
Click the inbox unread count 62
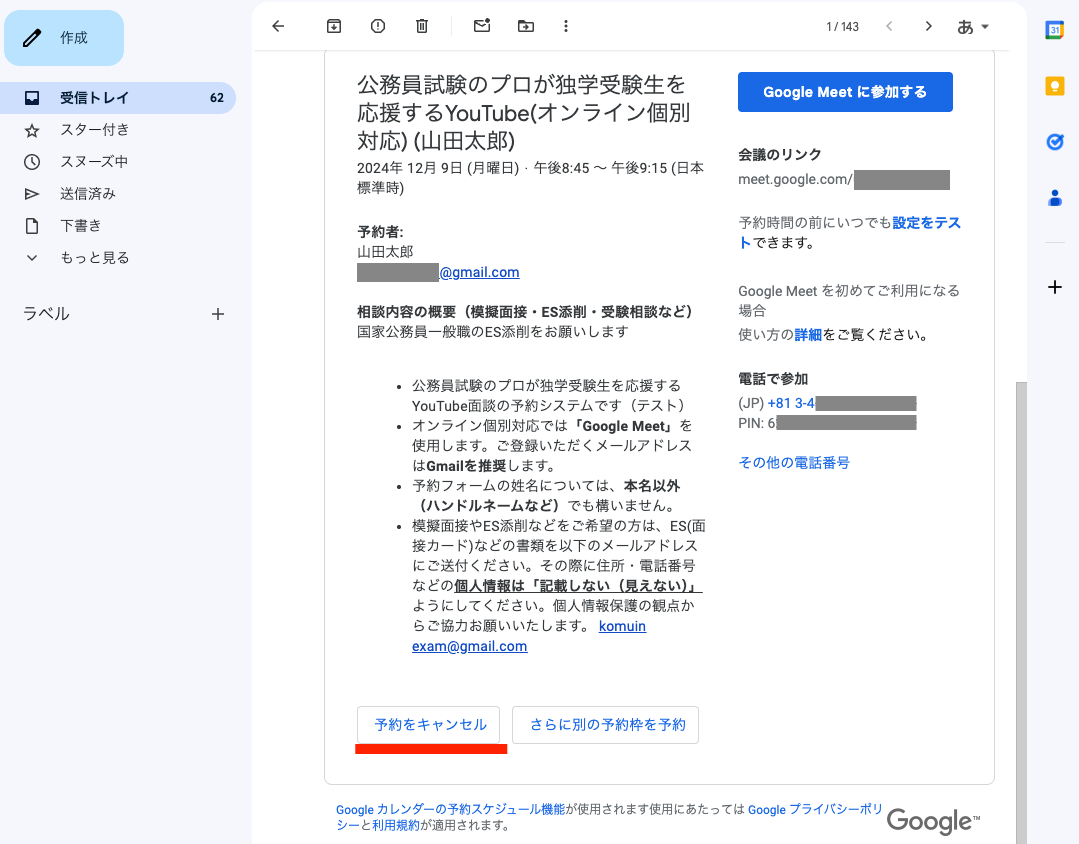pyautogui.click(x=217, y=98)
